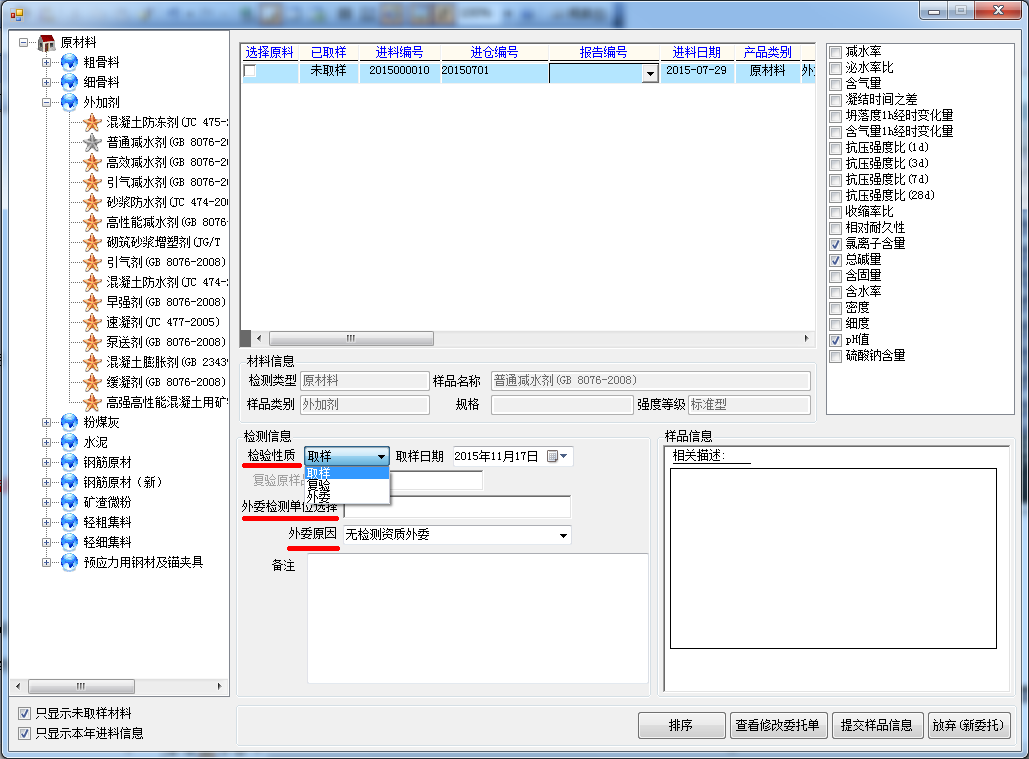Viewport: 1029px width, 759px height.
Task: Expand the 细骨料 tree node
Action: (x=46, y=82)
